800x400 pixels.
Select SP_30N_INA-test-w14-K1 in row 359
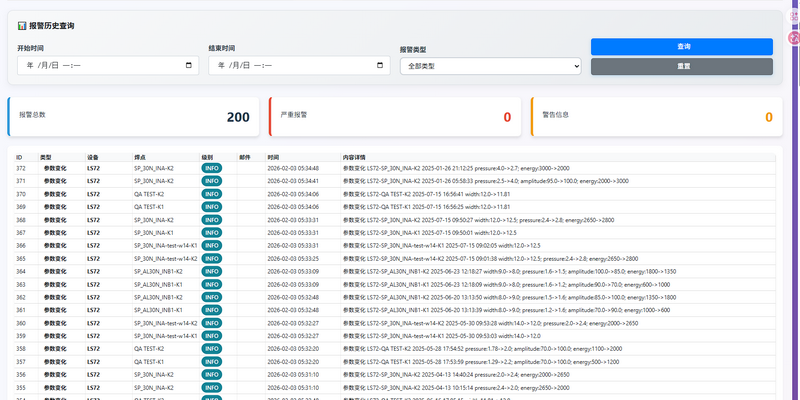point(166,336)
